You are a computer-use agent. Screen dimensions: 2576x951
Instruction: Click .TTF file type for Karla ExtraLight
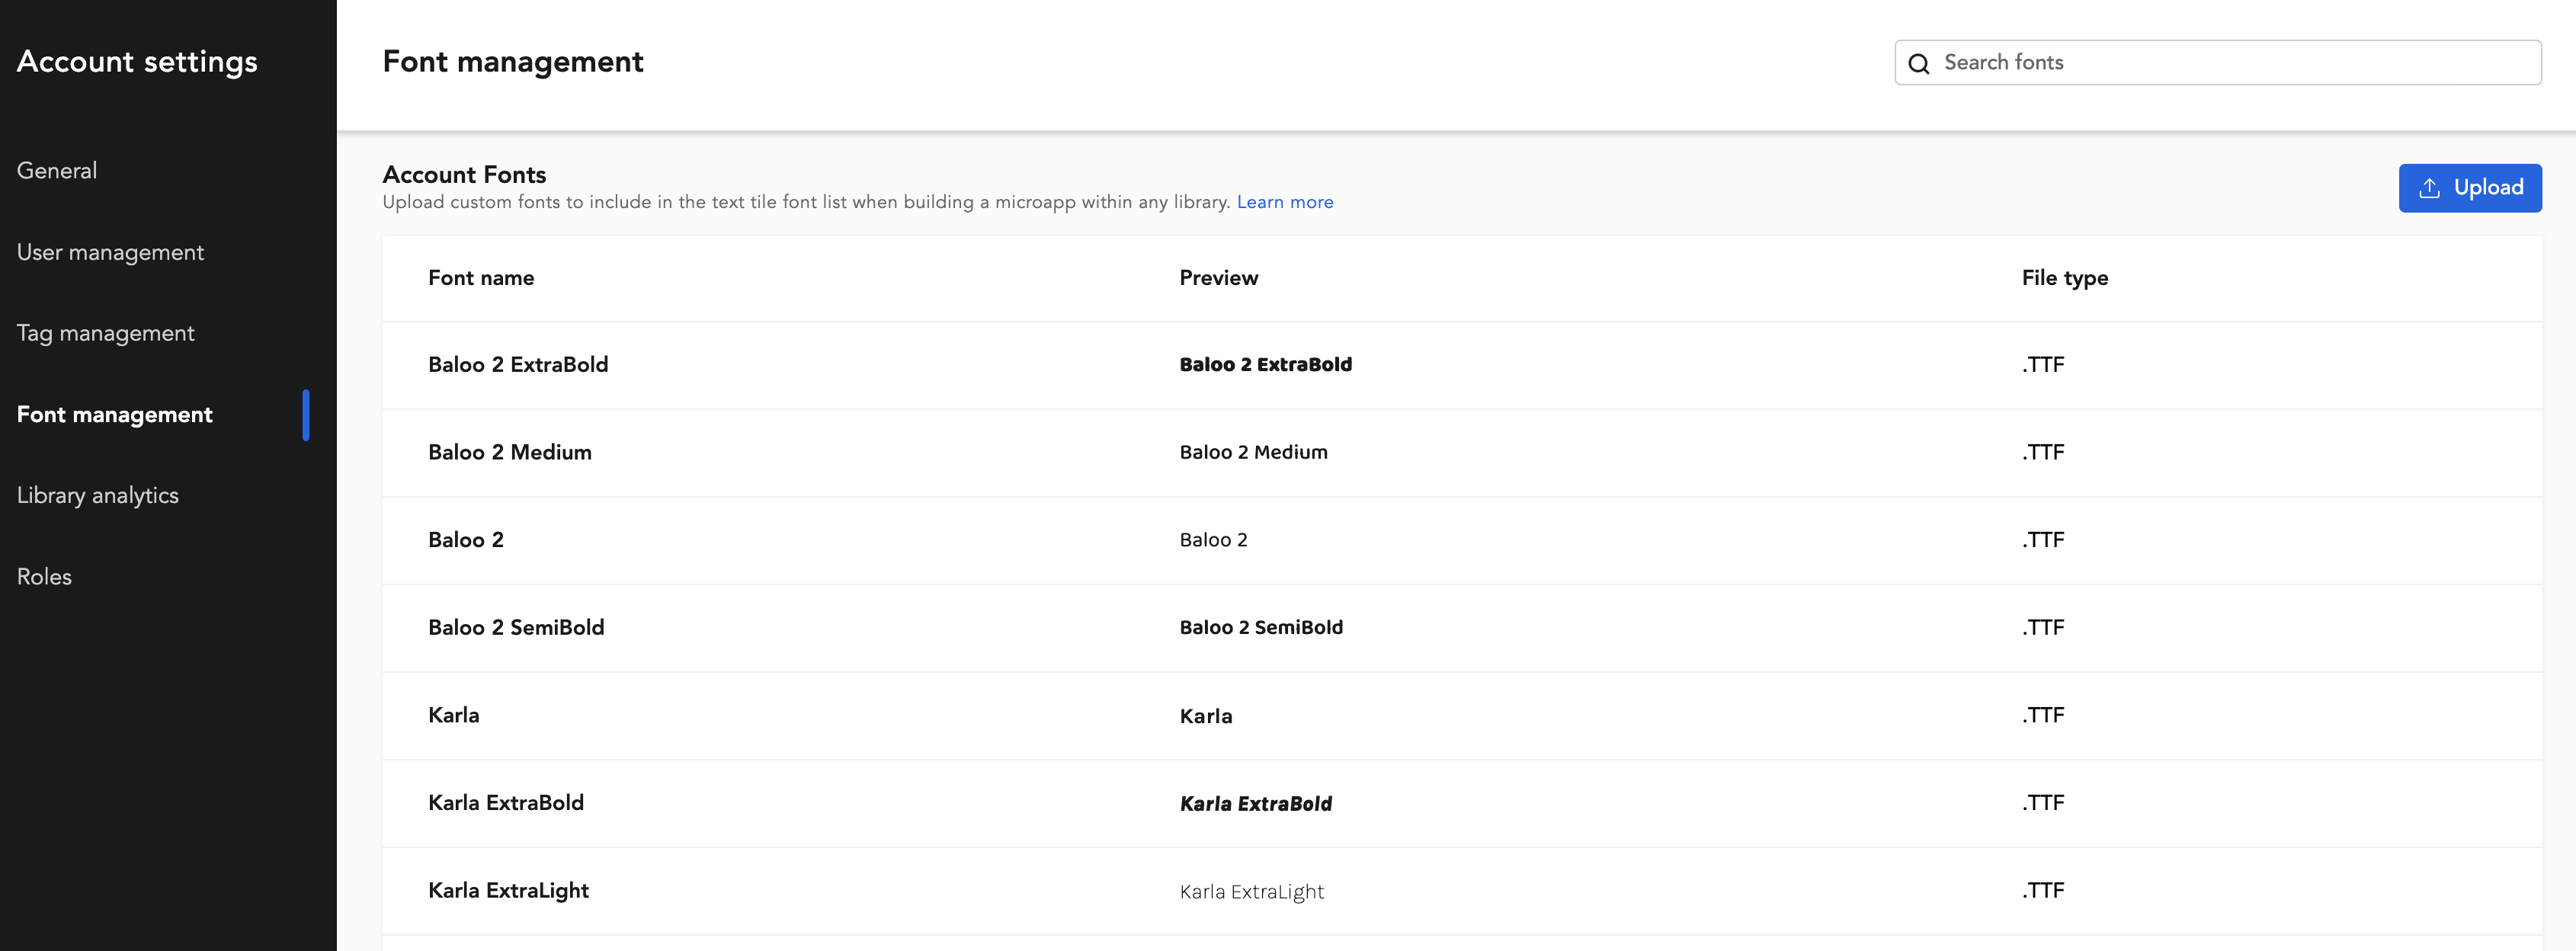tap(2042, 891)
